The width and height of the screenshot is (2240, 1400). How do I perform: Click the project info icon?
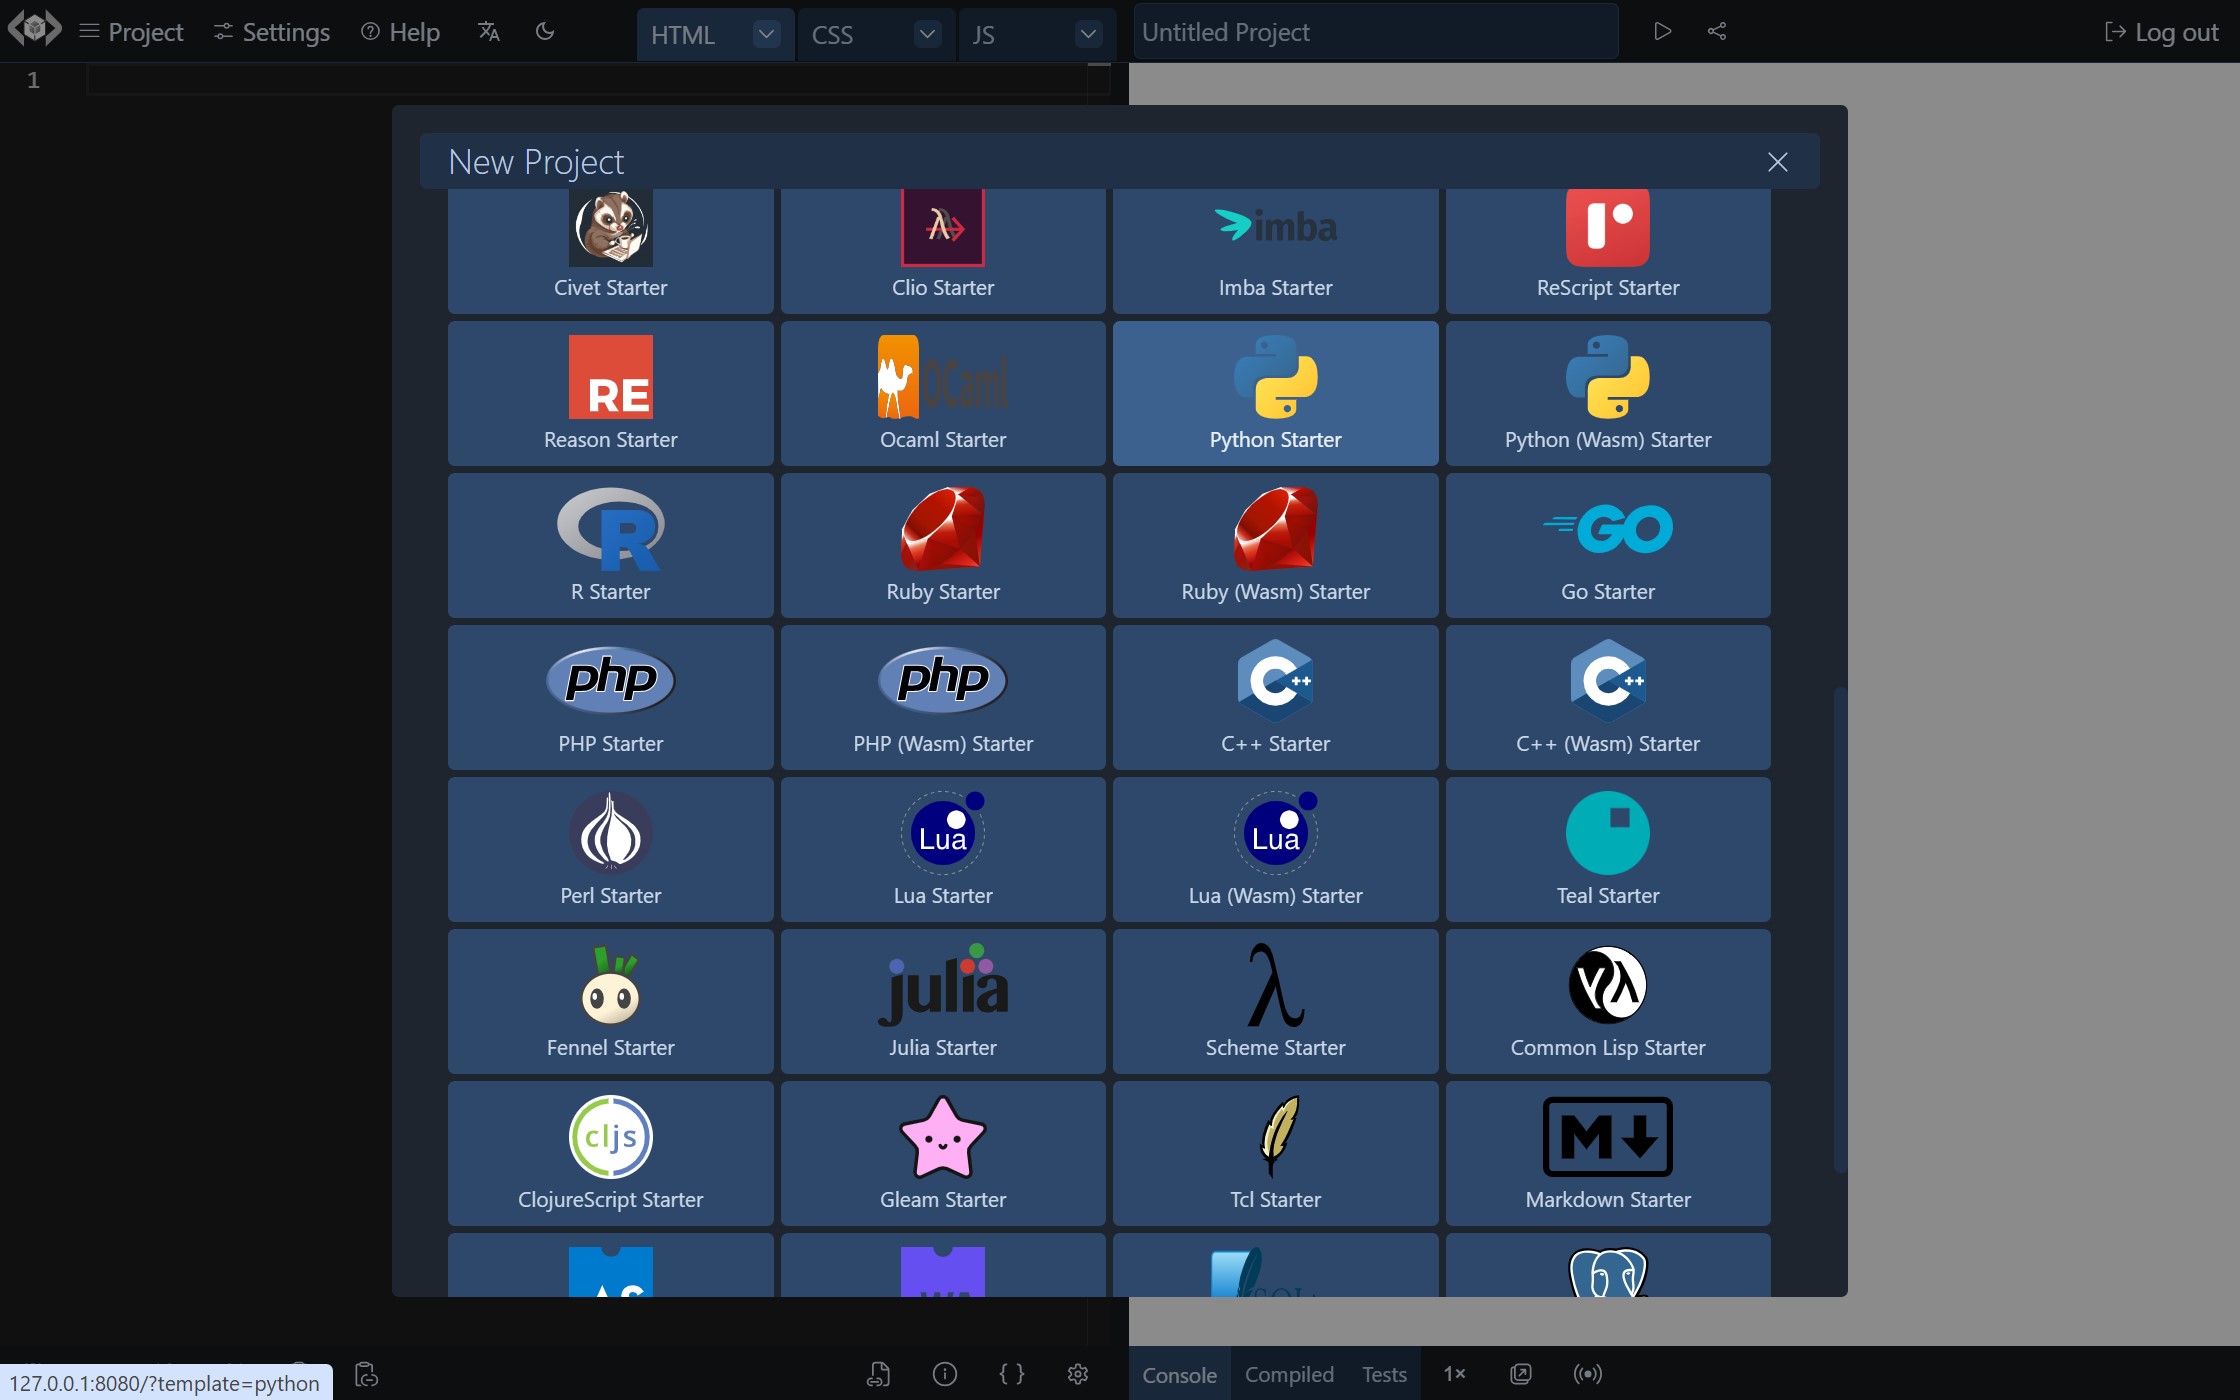(x=944, y=1374)
